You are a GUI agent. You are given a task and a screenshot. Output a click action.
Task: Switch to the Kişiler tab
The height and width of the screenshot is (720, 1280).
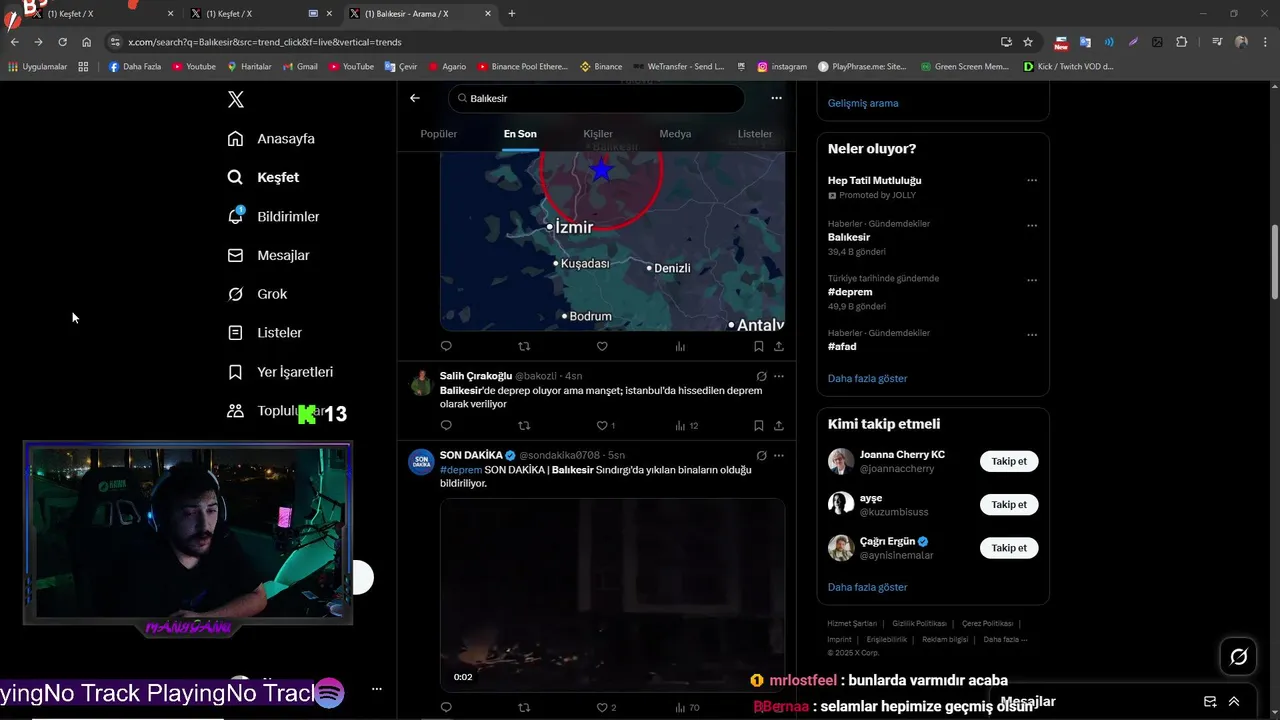(598, 134)
